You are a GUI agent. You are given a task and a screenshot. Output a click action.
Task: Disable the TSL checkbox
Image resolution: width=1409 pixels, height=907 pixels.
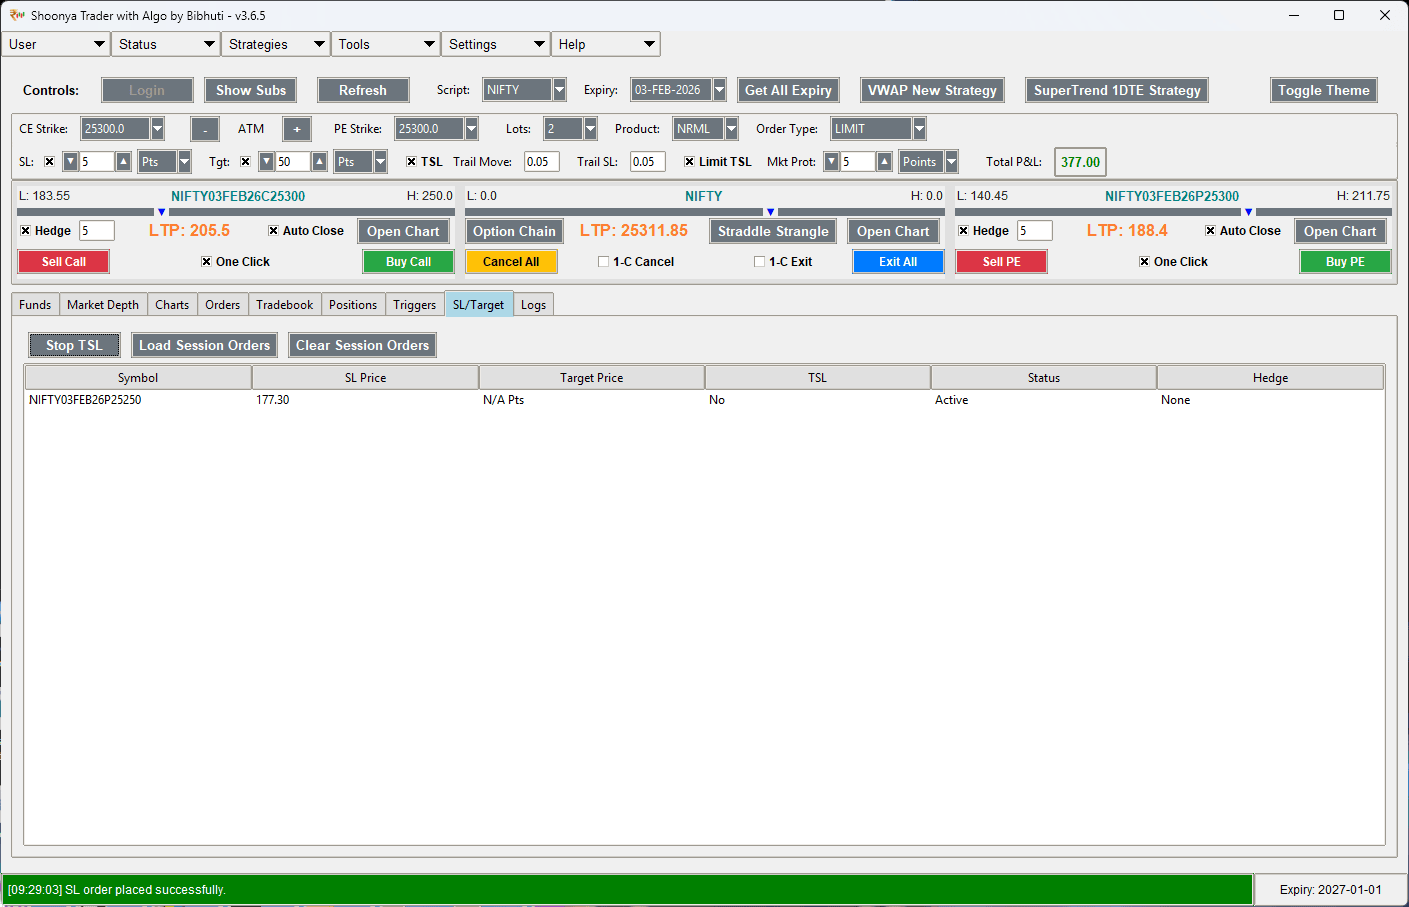coord(410,161)
